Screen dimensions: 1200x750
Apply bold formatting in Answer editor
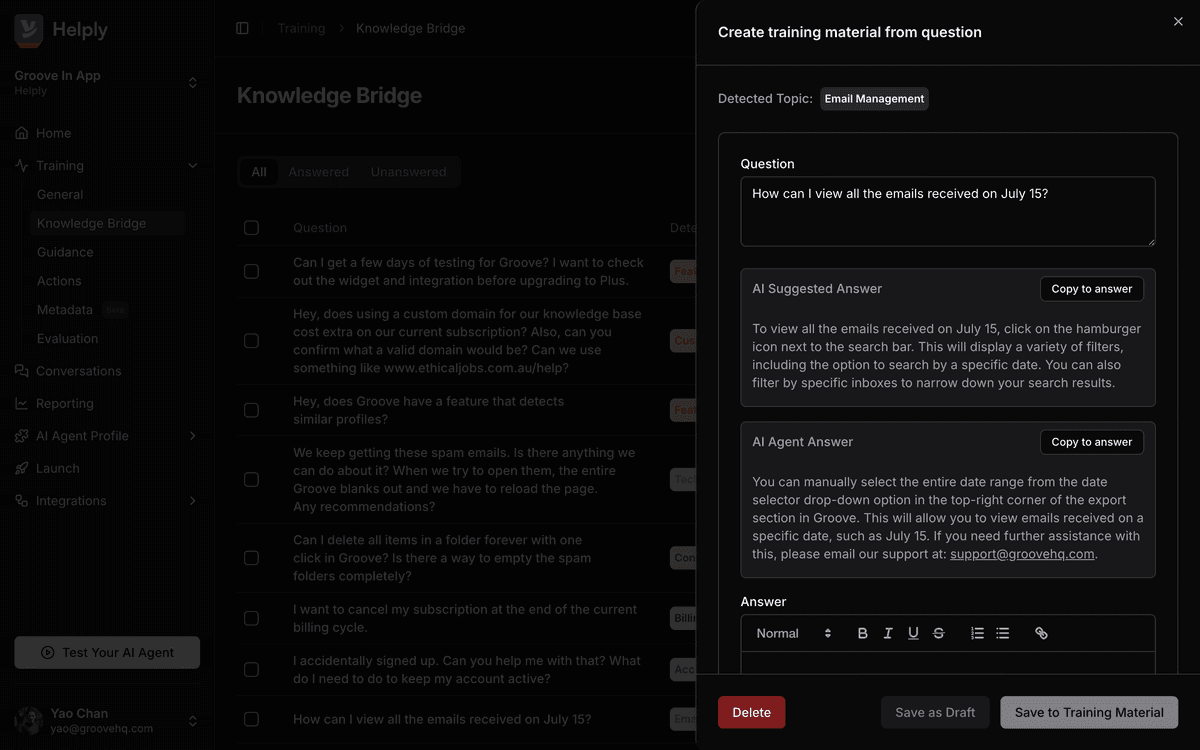pyautogui.click(x=863, y=633)
